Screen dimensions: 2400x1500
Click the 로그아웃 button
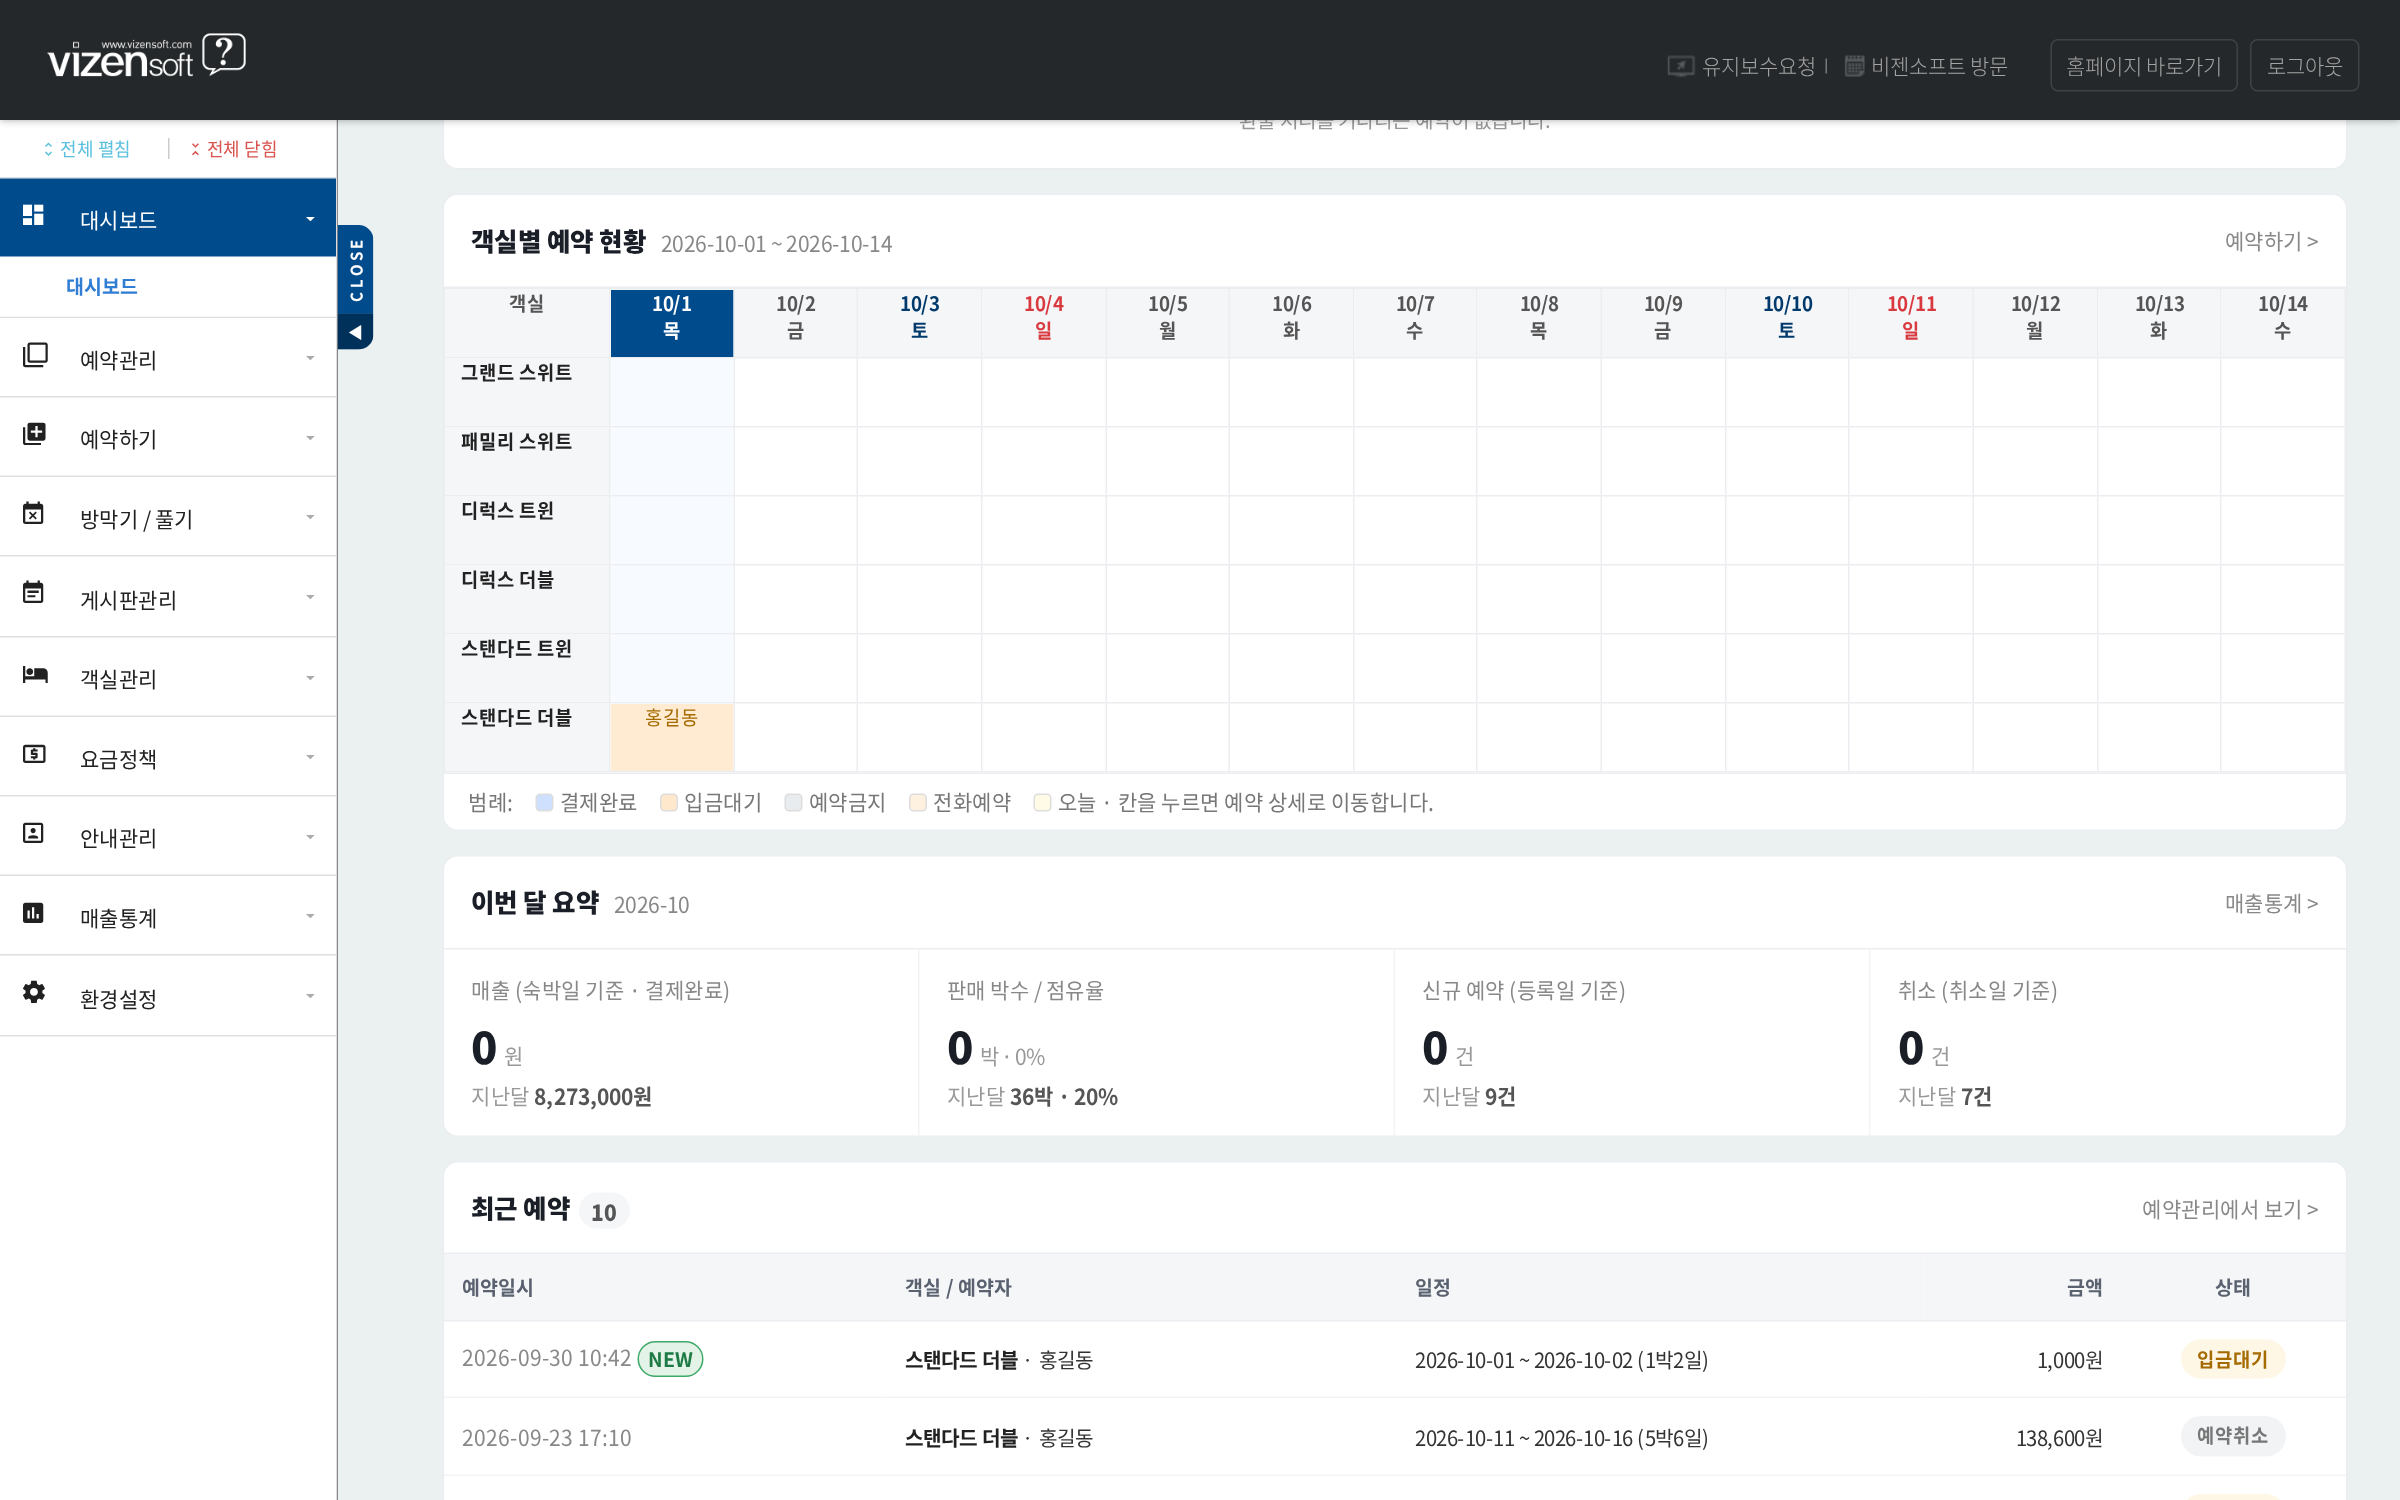[2304, 66]
